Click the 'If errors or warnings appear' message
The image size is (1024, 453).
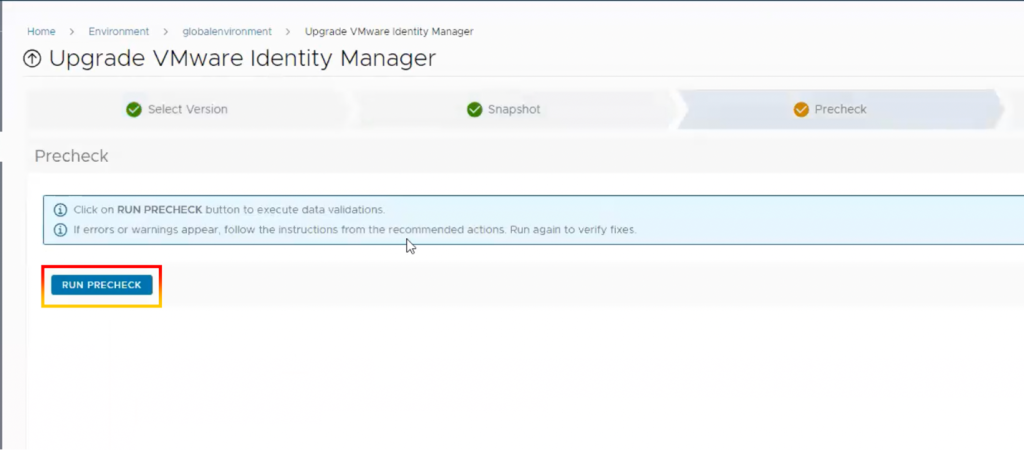(355, 230)
